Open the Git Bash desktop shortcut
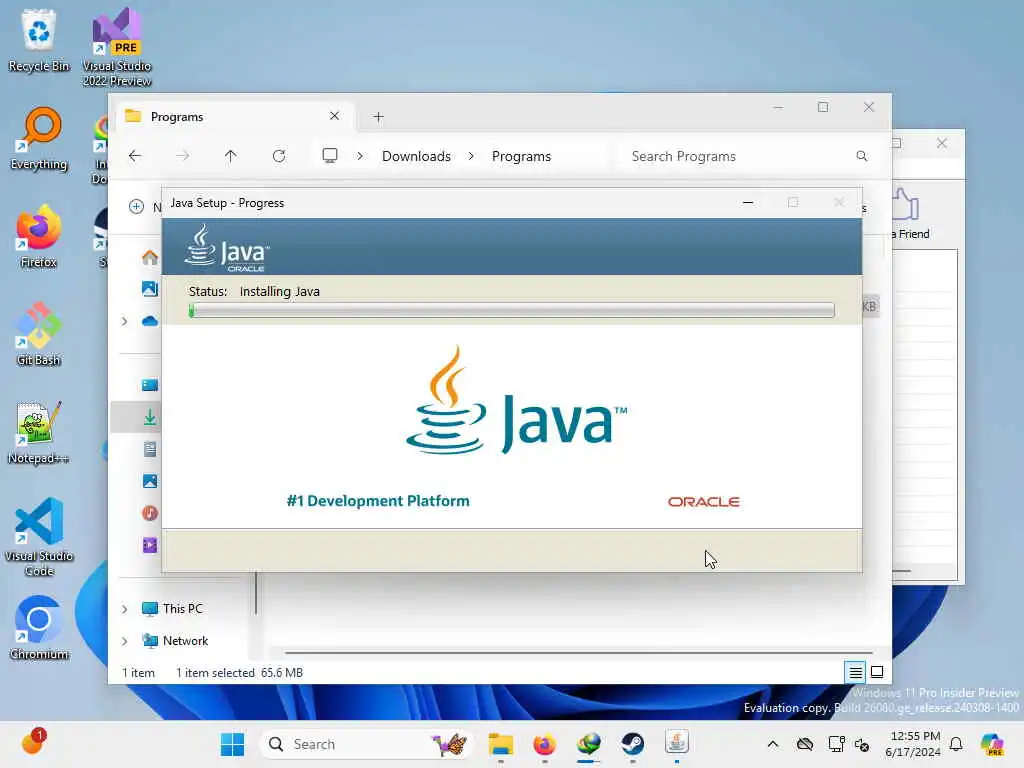Image resolution: width=1024 pixels, height=768 pixels. click(x=39, y=334)
